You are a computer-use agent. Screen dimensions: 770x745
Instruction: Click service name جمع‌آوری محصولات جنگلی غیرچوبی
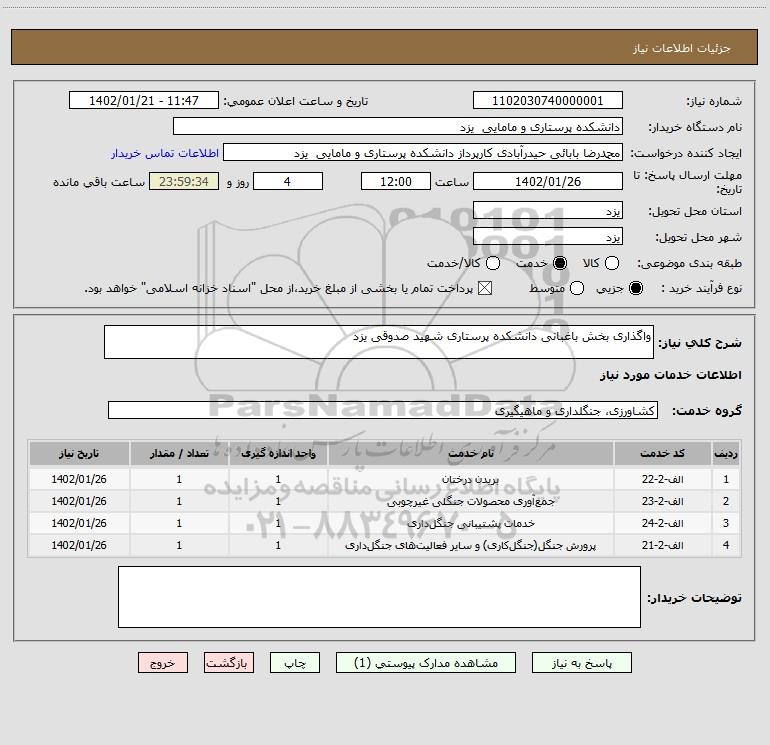coord(470,501)
